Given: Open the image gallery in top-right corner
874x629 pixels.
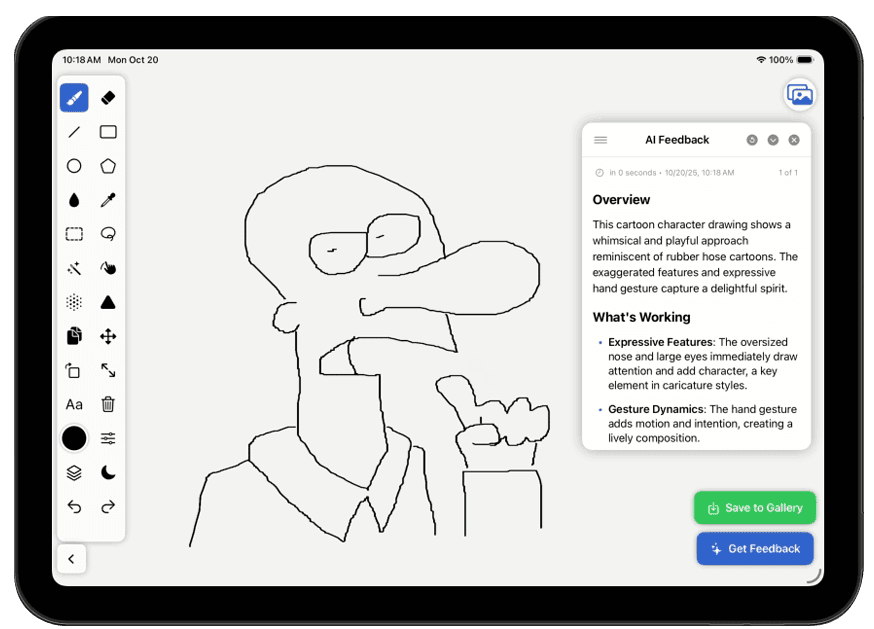Looking at the screenshot, I should pos(799,94).
